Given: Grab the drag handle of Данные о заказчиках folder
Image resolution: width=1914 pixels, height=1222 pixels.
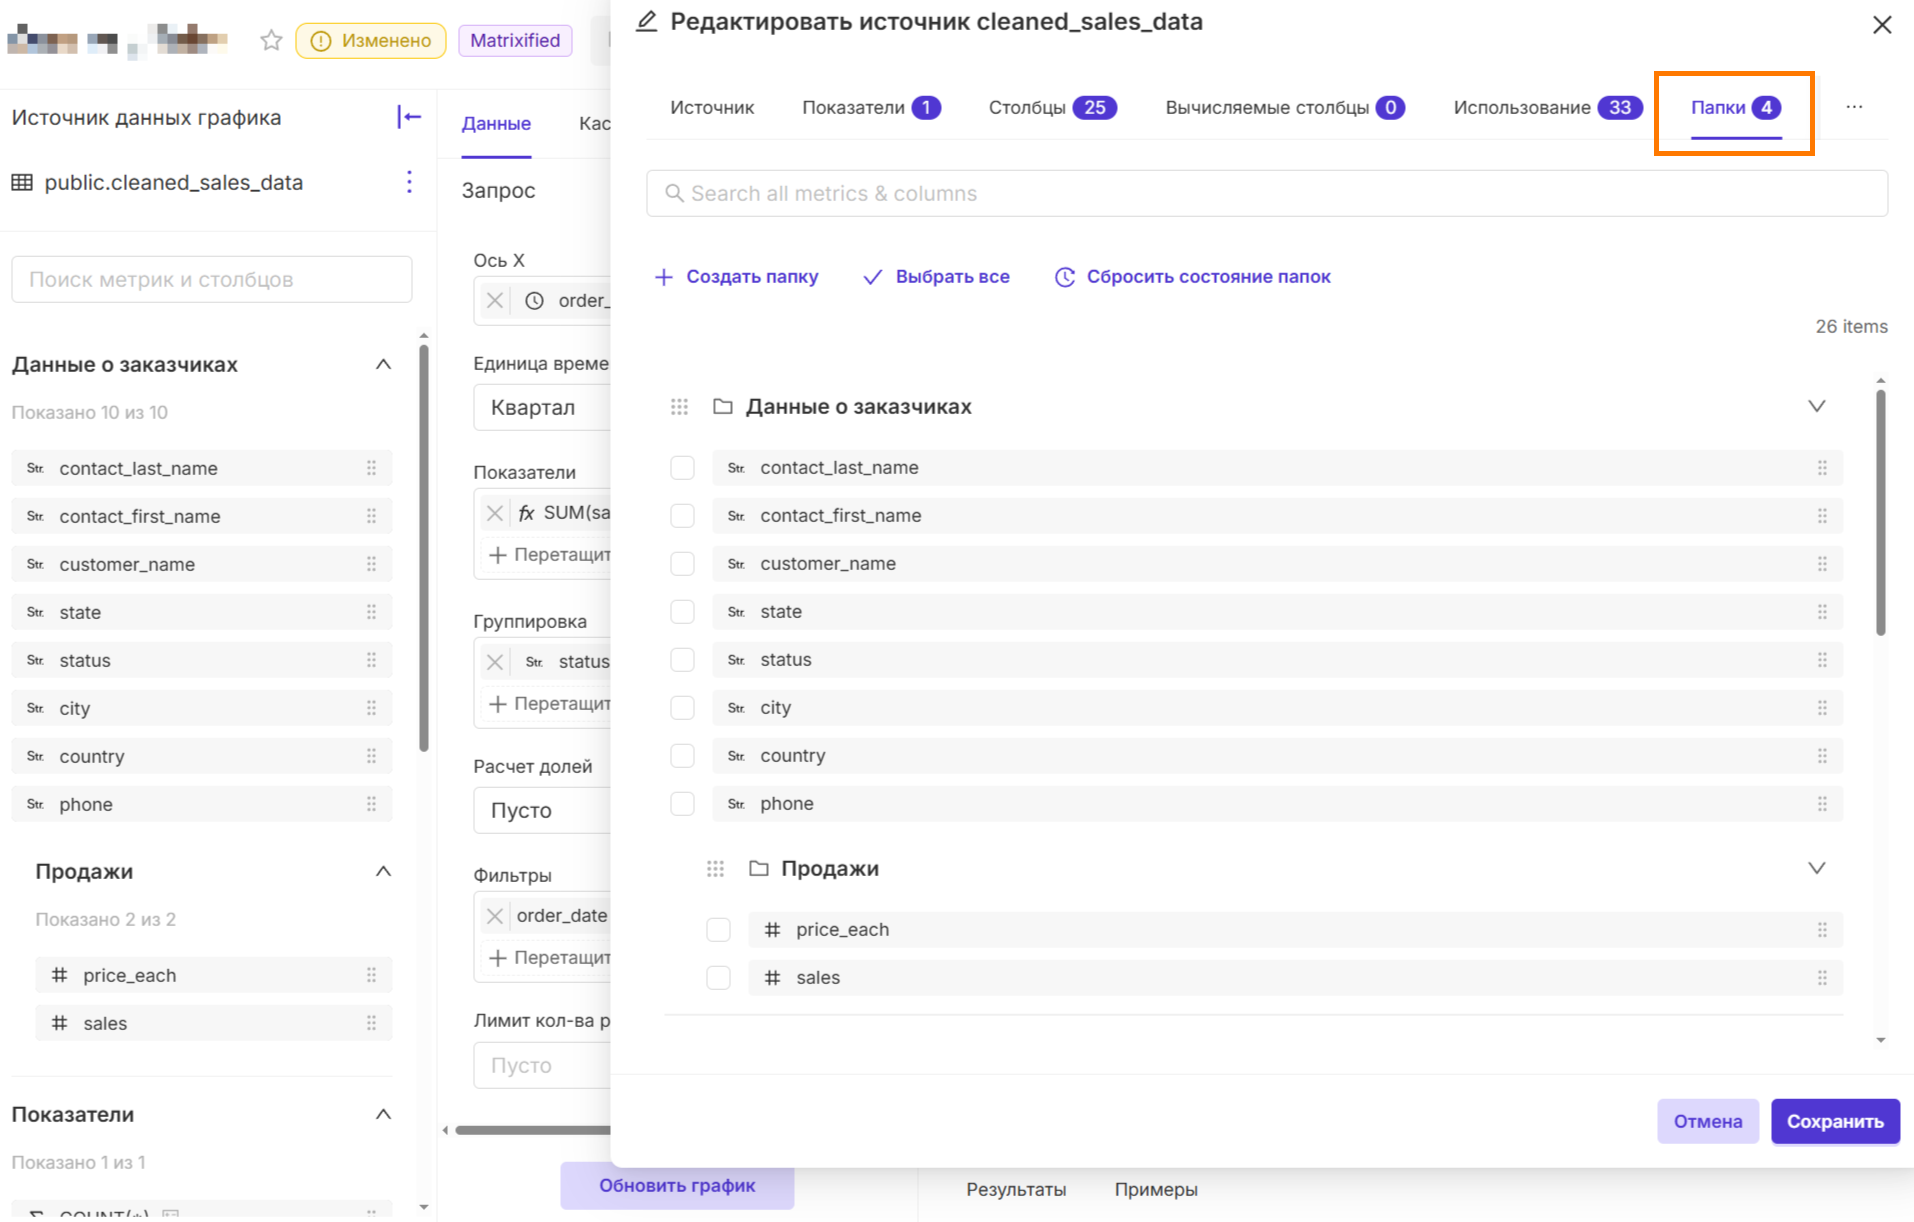Looking at the screenshot, I should point(680,407).
